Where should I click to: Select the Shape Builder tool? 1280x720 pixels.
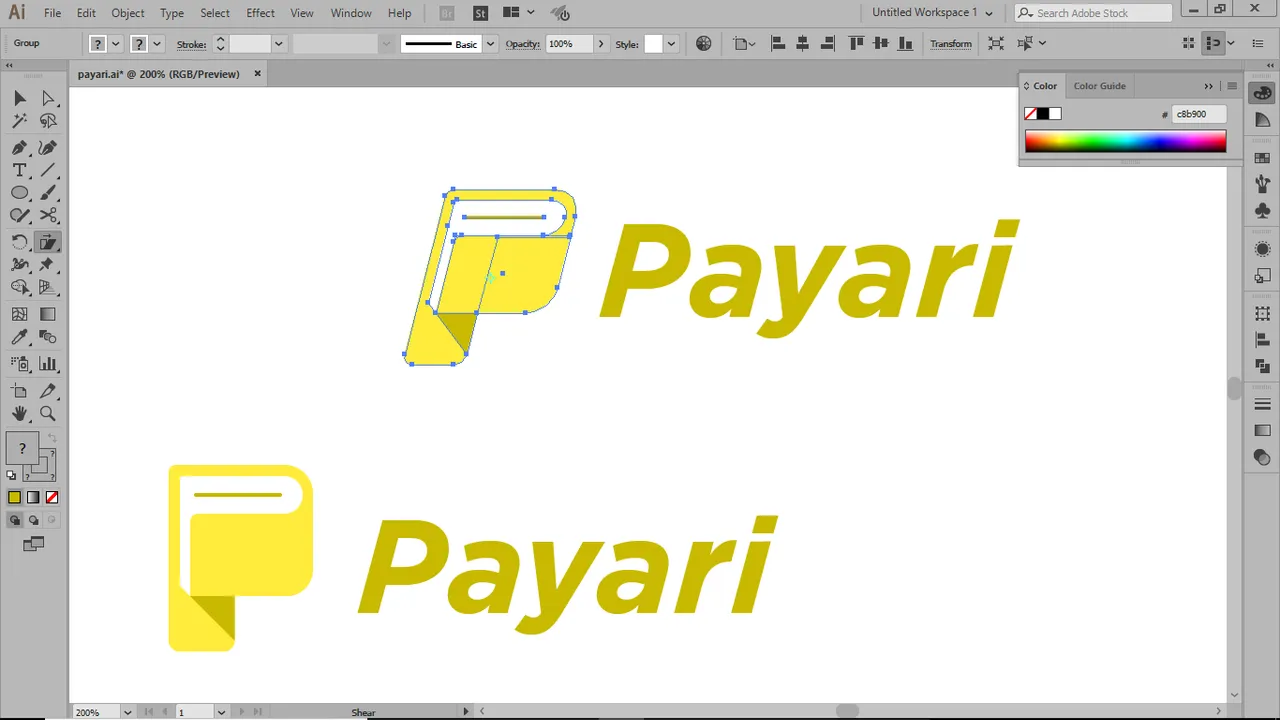19,287
